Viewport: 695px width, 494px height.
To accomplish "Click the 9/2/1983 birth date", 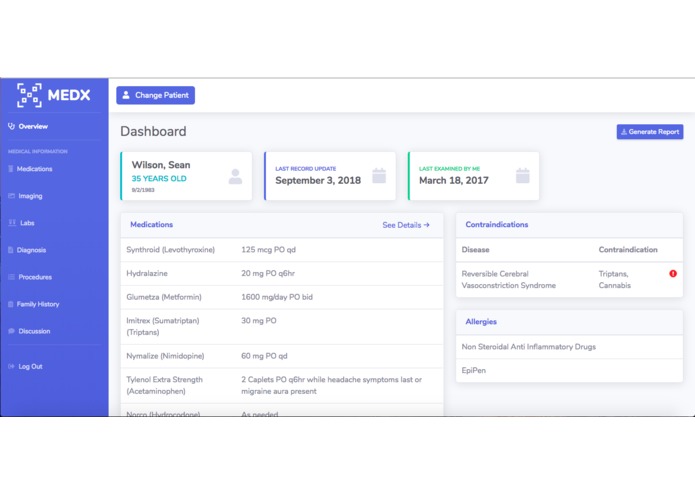I will click(143, 190).
